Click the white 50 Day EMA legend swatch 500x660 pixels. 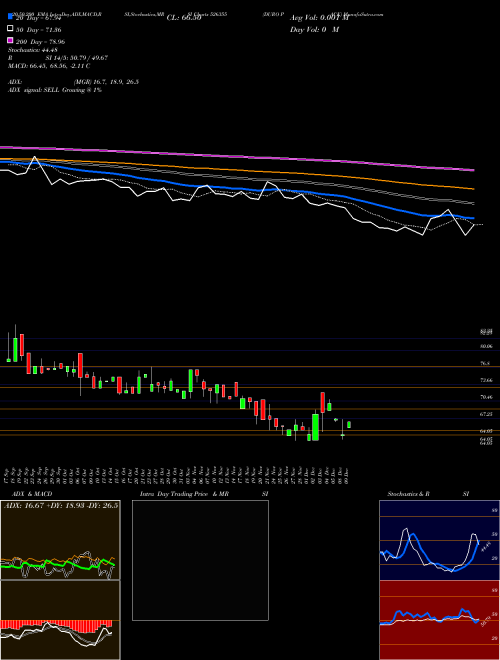tap(10, 29)
